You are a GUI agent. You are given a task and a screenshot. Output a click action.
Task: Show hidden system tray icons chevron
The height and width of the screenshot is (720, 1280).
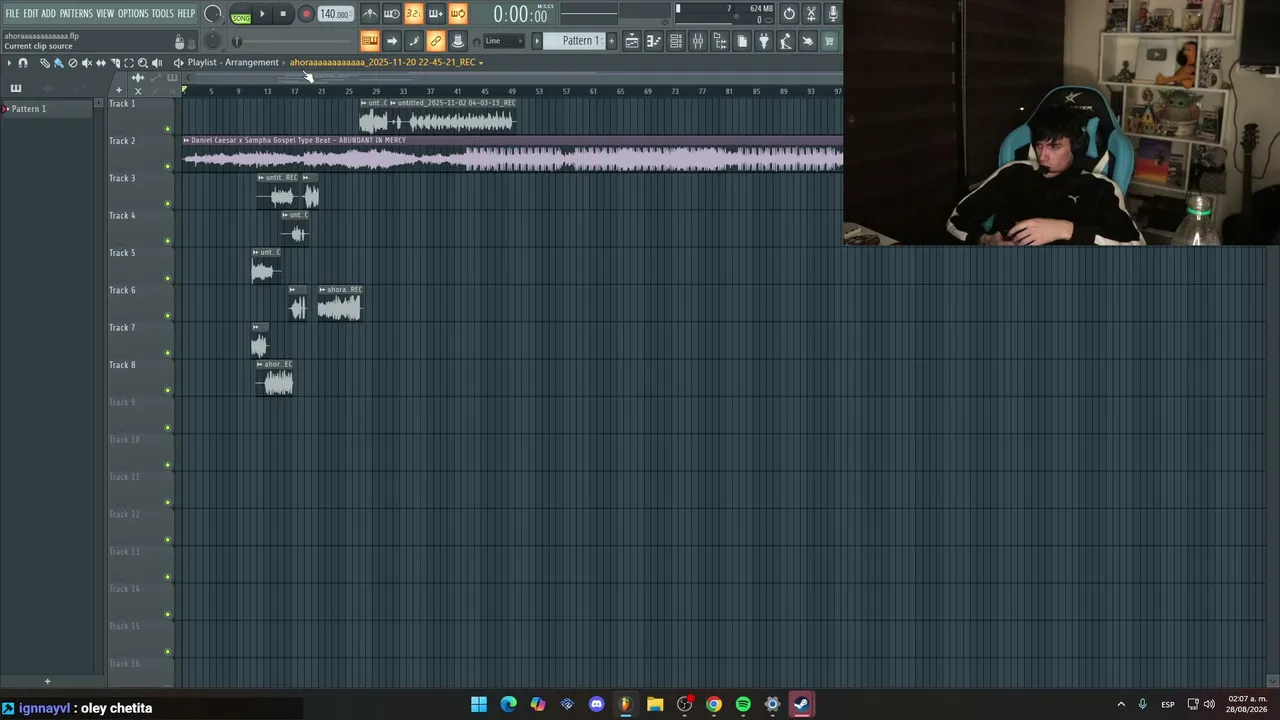pos(1121,705)
